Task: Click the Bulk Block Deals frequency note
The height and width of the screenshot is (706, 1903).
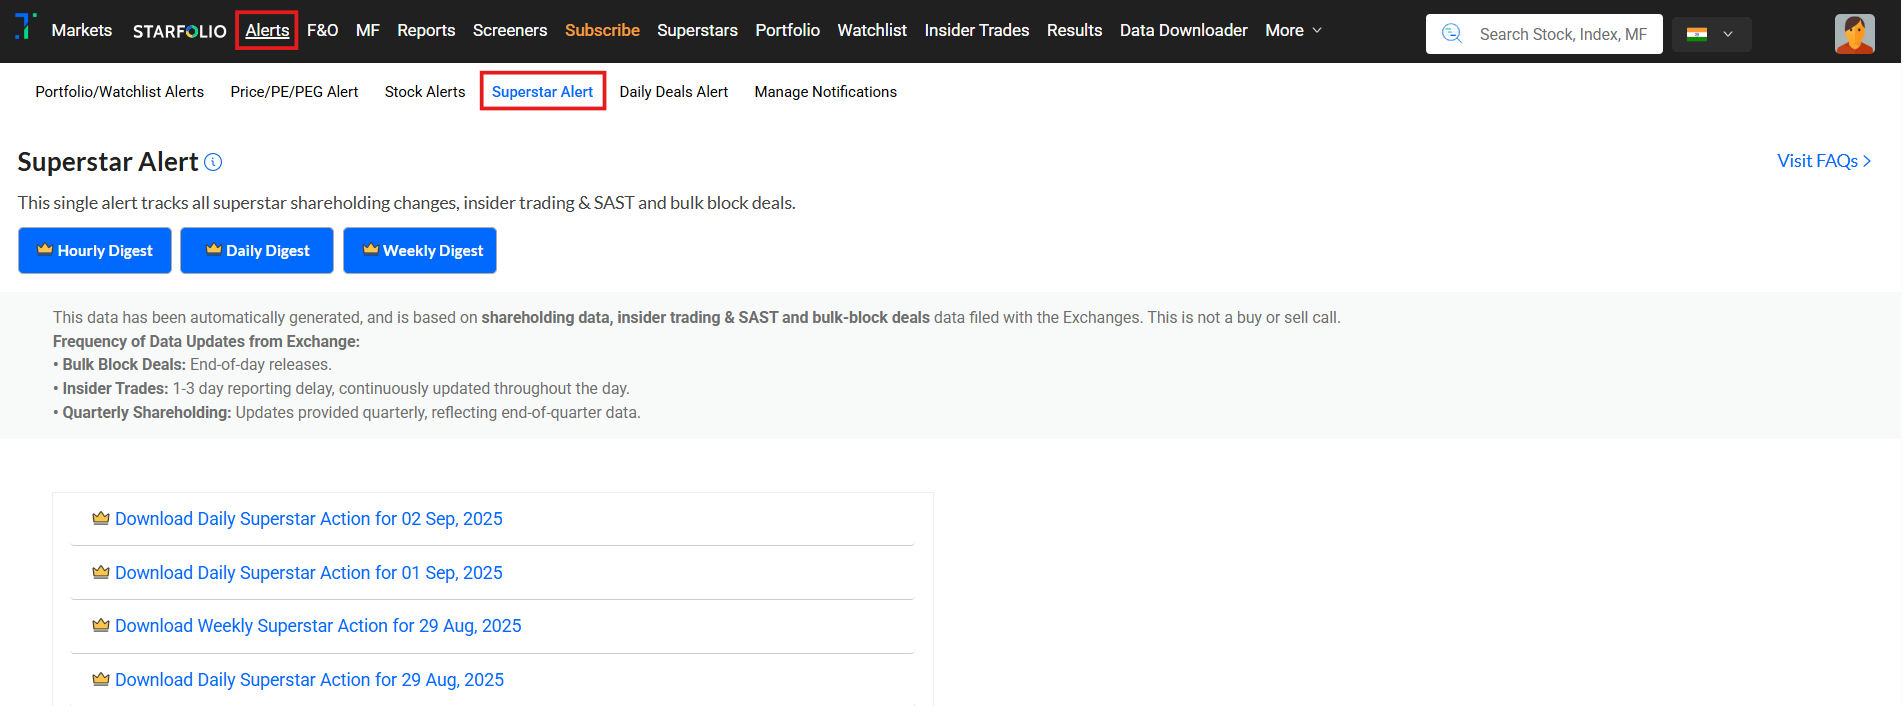Action: coord(192,365)
